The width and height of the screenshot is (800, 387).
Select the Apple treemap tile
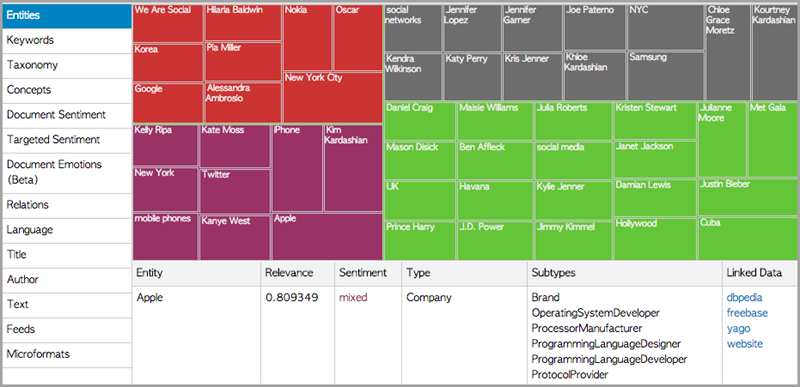coord(327,237)
